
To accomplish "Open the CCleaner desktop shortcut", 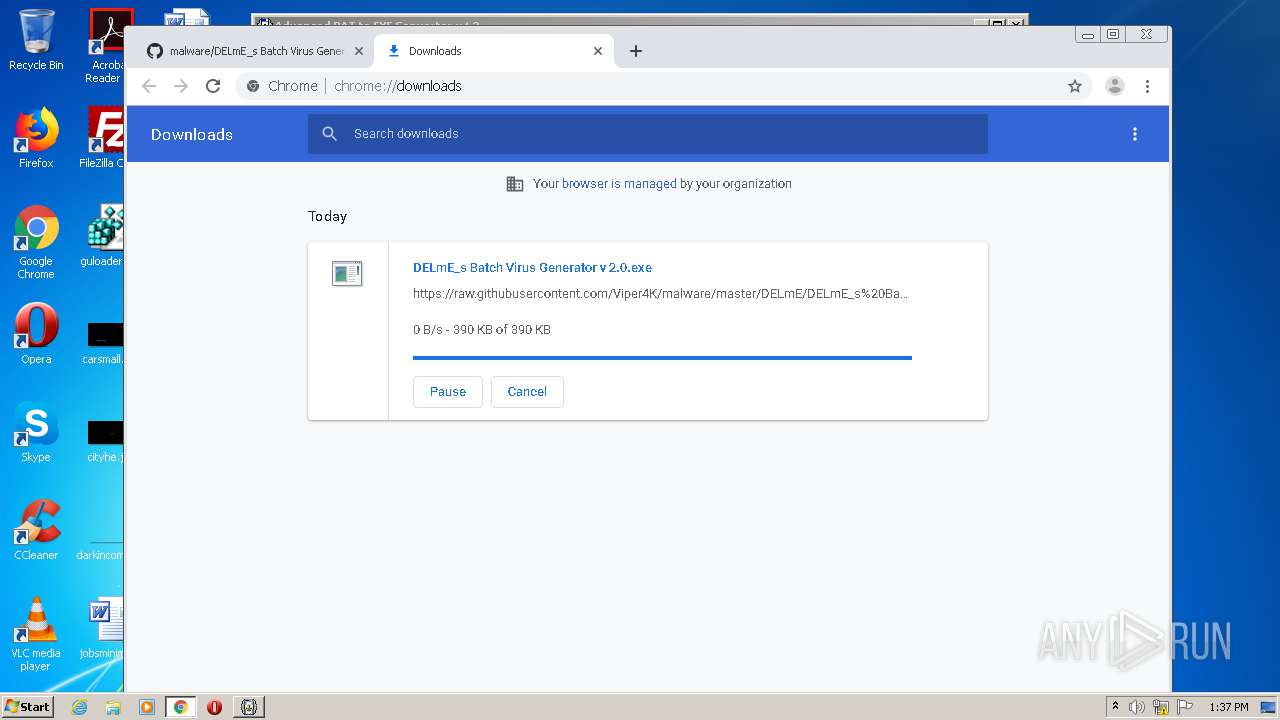I will pyautogui.click(x=36, y=530).
